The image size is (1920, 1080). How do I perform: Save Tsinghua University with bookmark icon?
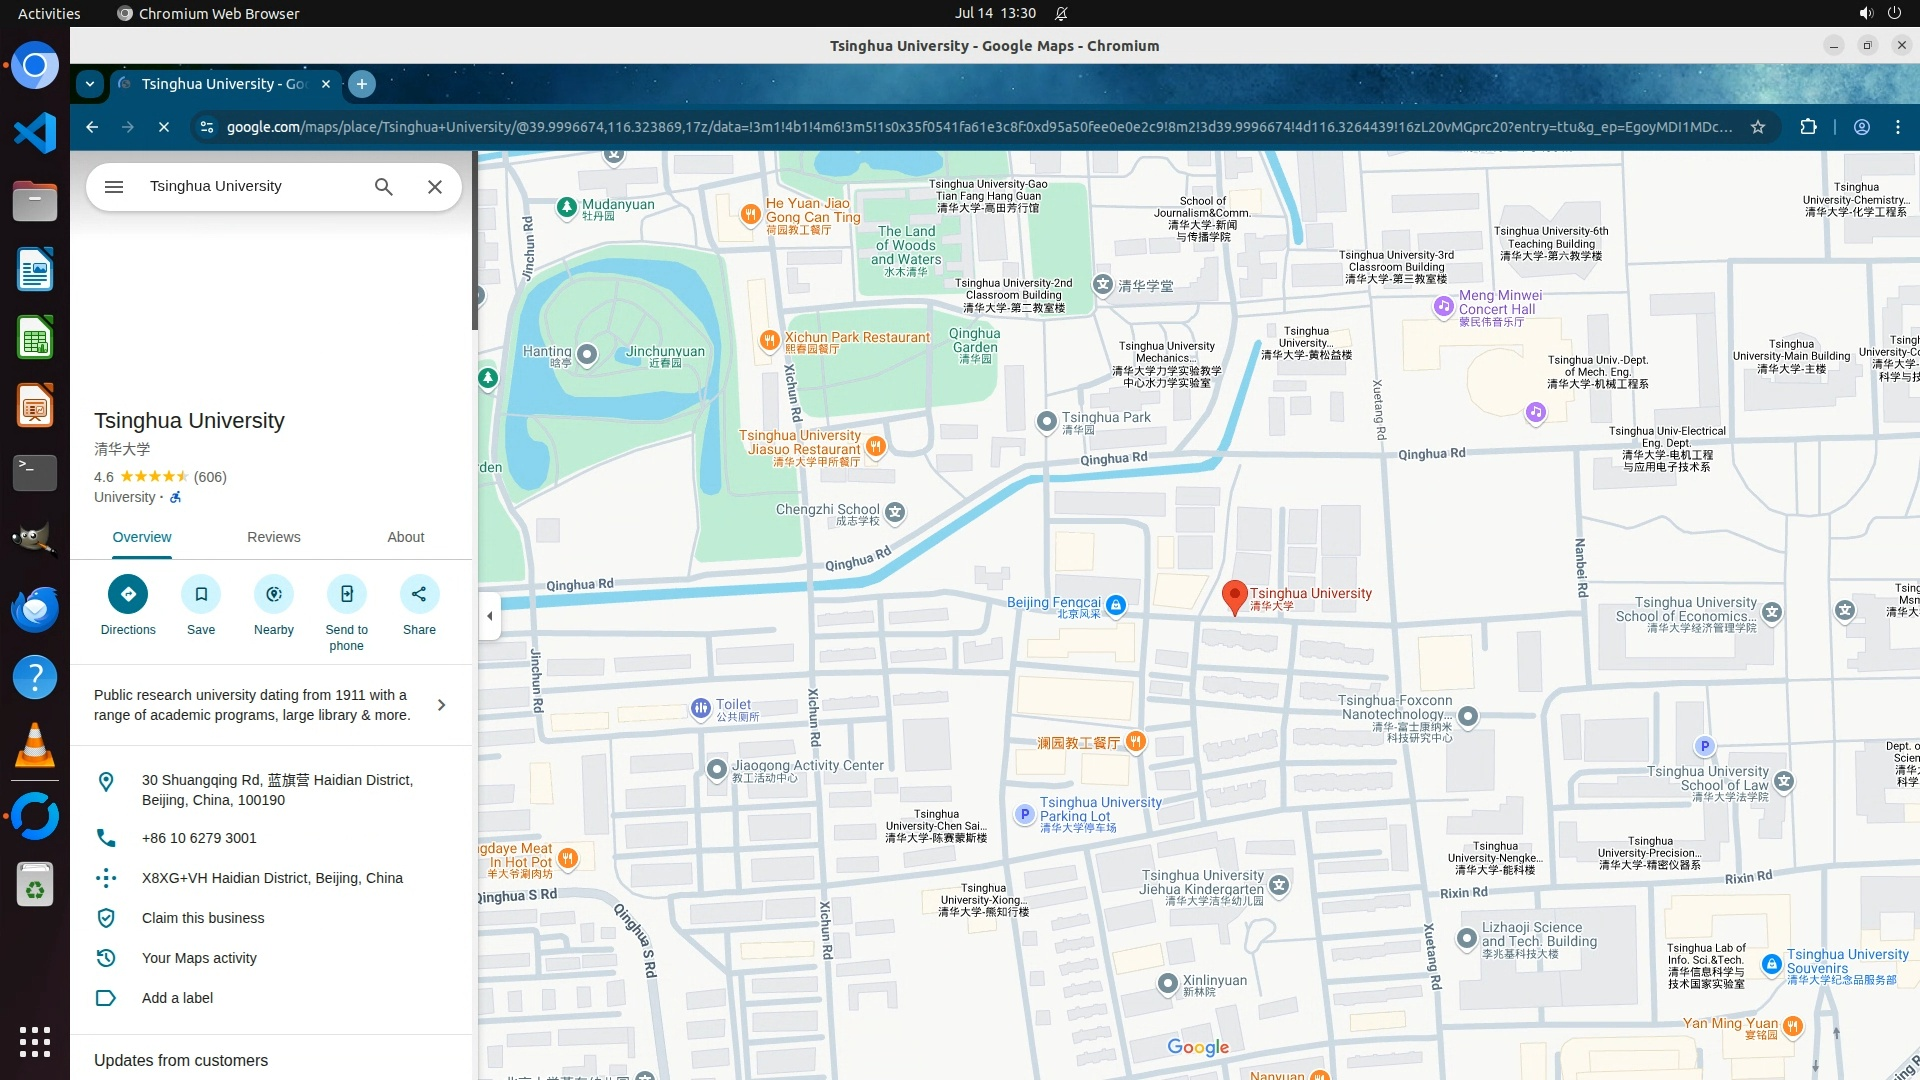pyautogui.click(x=201, y=594)
